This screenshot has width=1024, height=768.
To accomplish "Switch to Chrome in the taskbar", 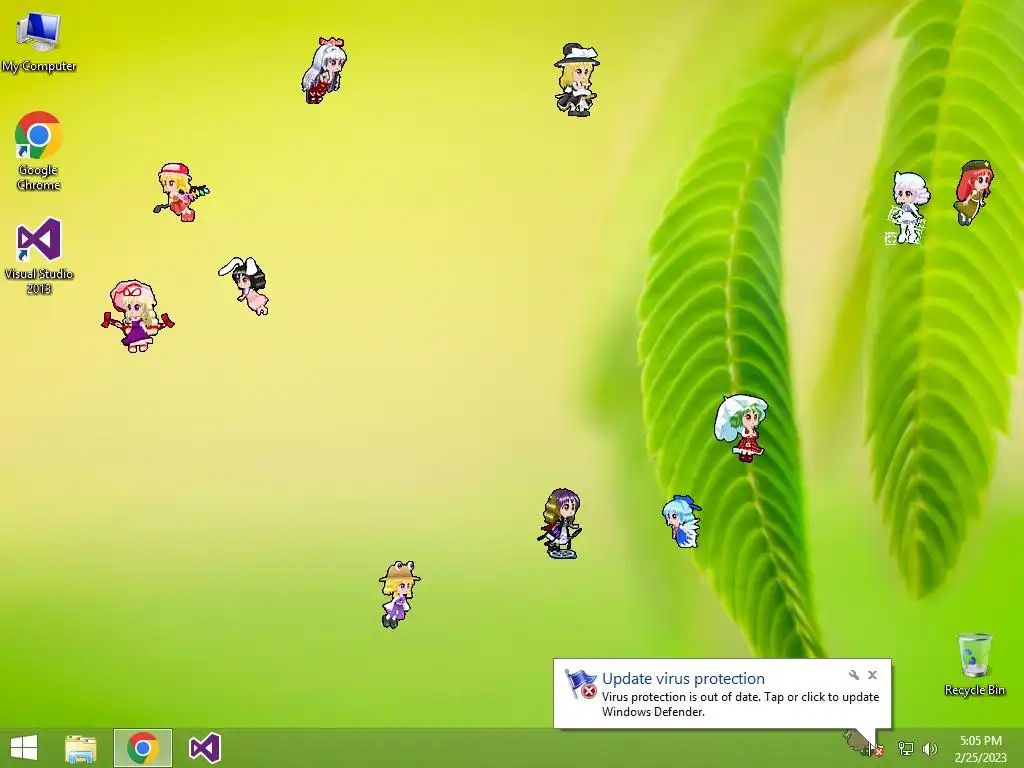I will 143,748.
